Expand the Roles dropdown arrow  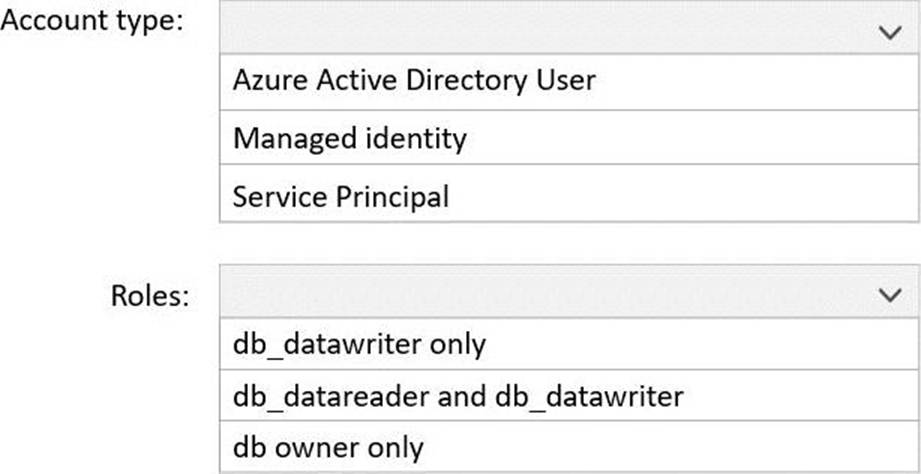(x=889, y=294)
